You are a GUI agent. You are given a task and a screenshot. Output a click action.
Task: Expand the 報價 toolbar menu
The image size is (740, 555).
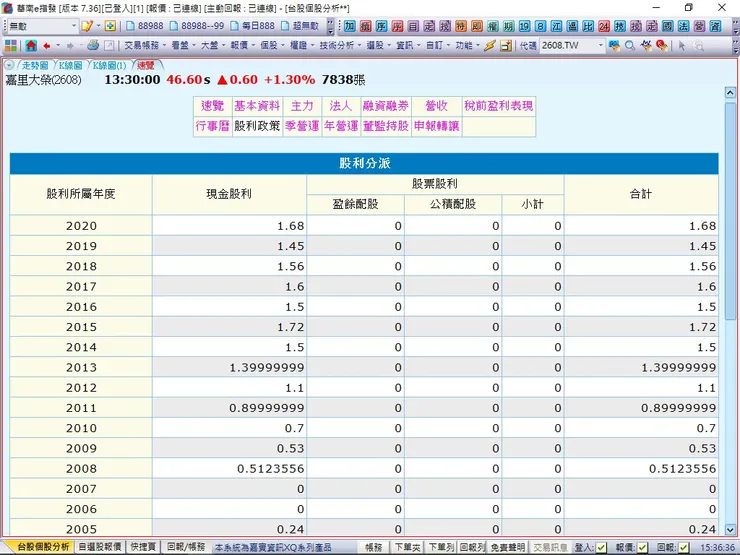pos(242,46)
